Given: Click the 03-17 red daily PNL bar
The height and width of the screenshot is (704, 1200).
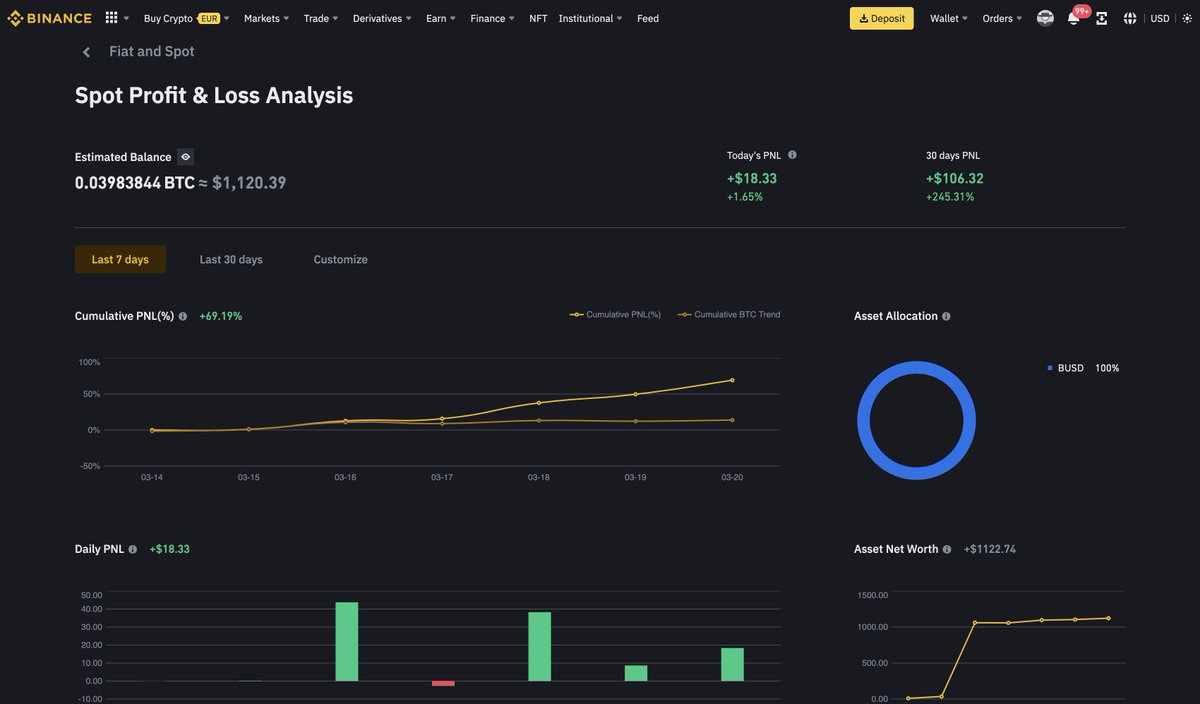Looking at the screenshot, I should [x=443, y=683].
